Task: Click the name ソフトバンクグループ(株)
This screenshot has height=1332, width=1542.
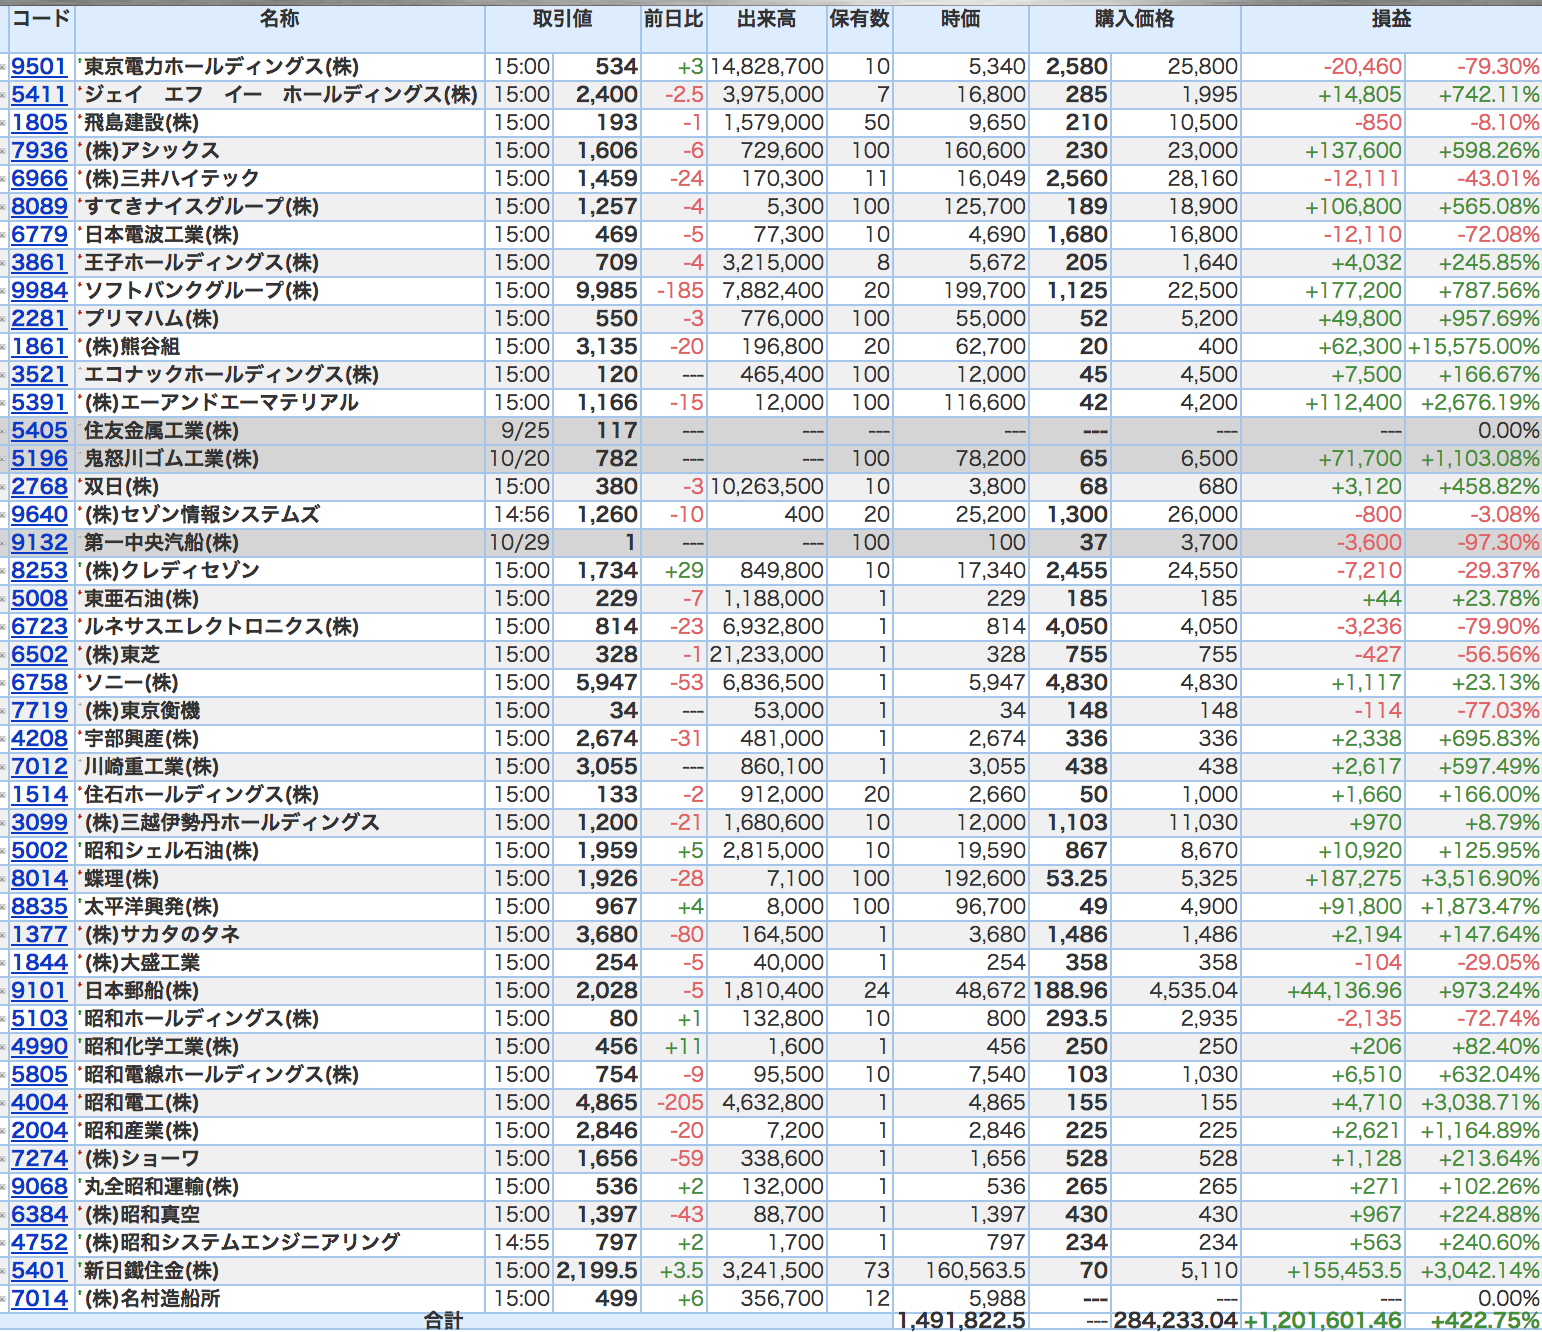Action: 201,290
